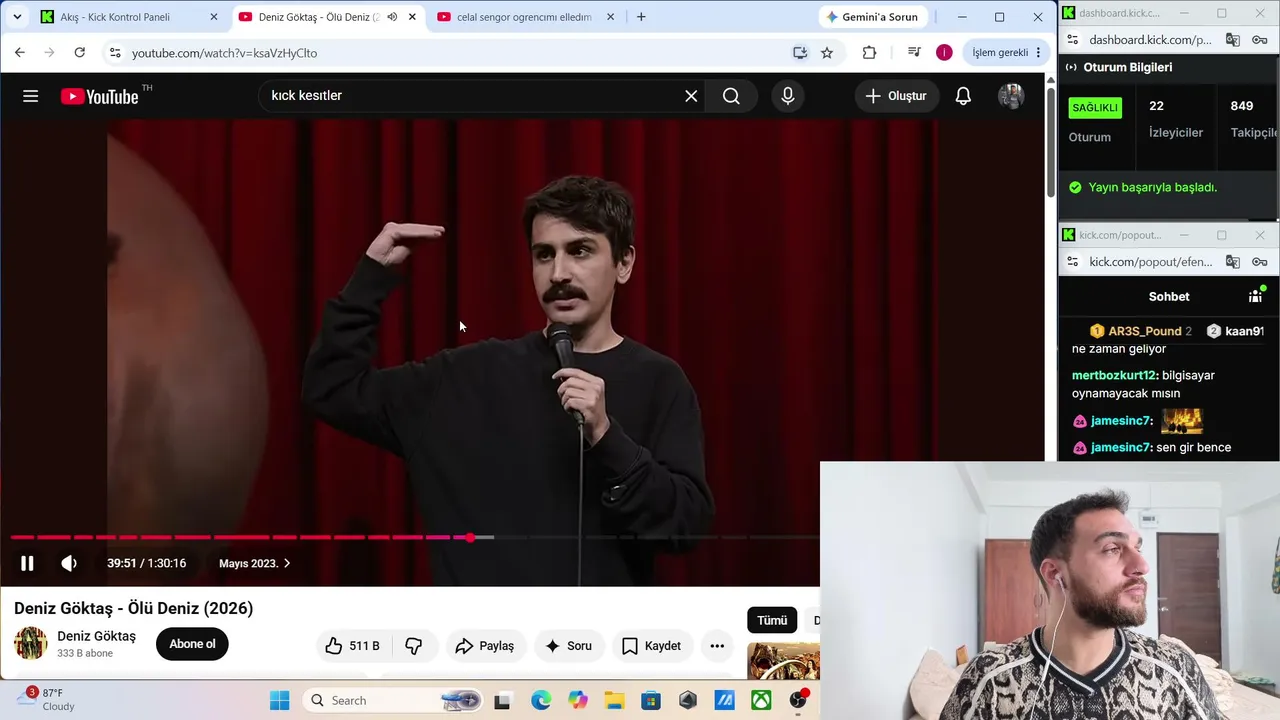This screenshot has width=1280, height=720.
Task: Mute the video with the speaker icon
Action: click(x=69, y=563)
